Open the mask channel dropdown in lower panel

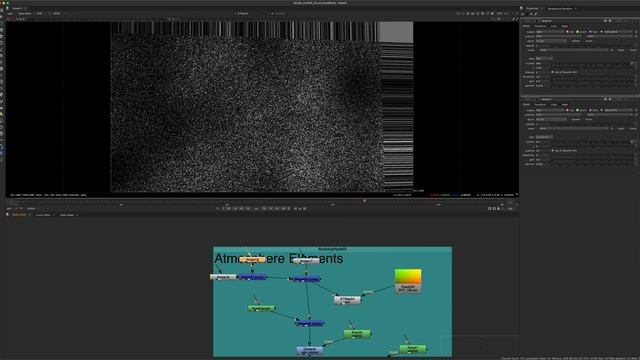pyautogui.click(x=573, y=129)
